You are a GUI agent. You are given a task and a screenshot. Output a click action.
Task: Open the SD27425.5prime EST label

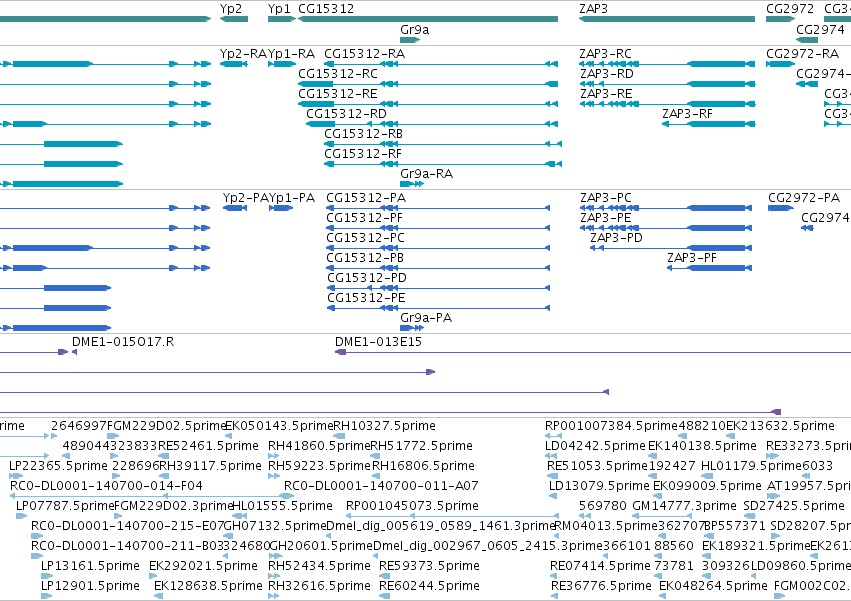tap(794, 507)
